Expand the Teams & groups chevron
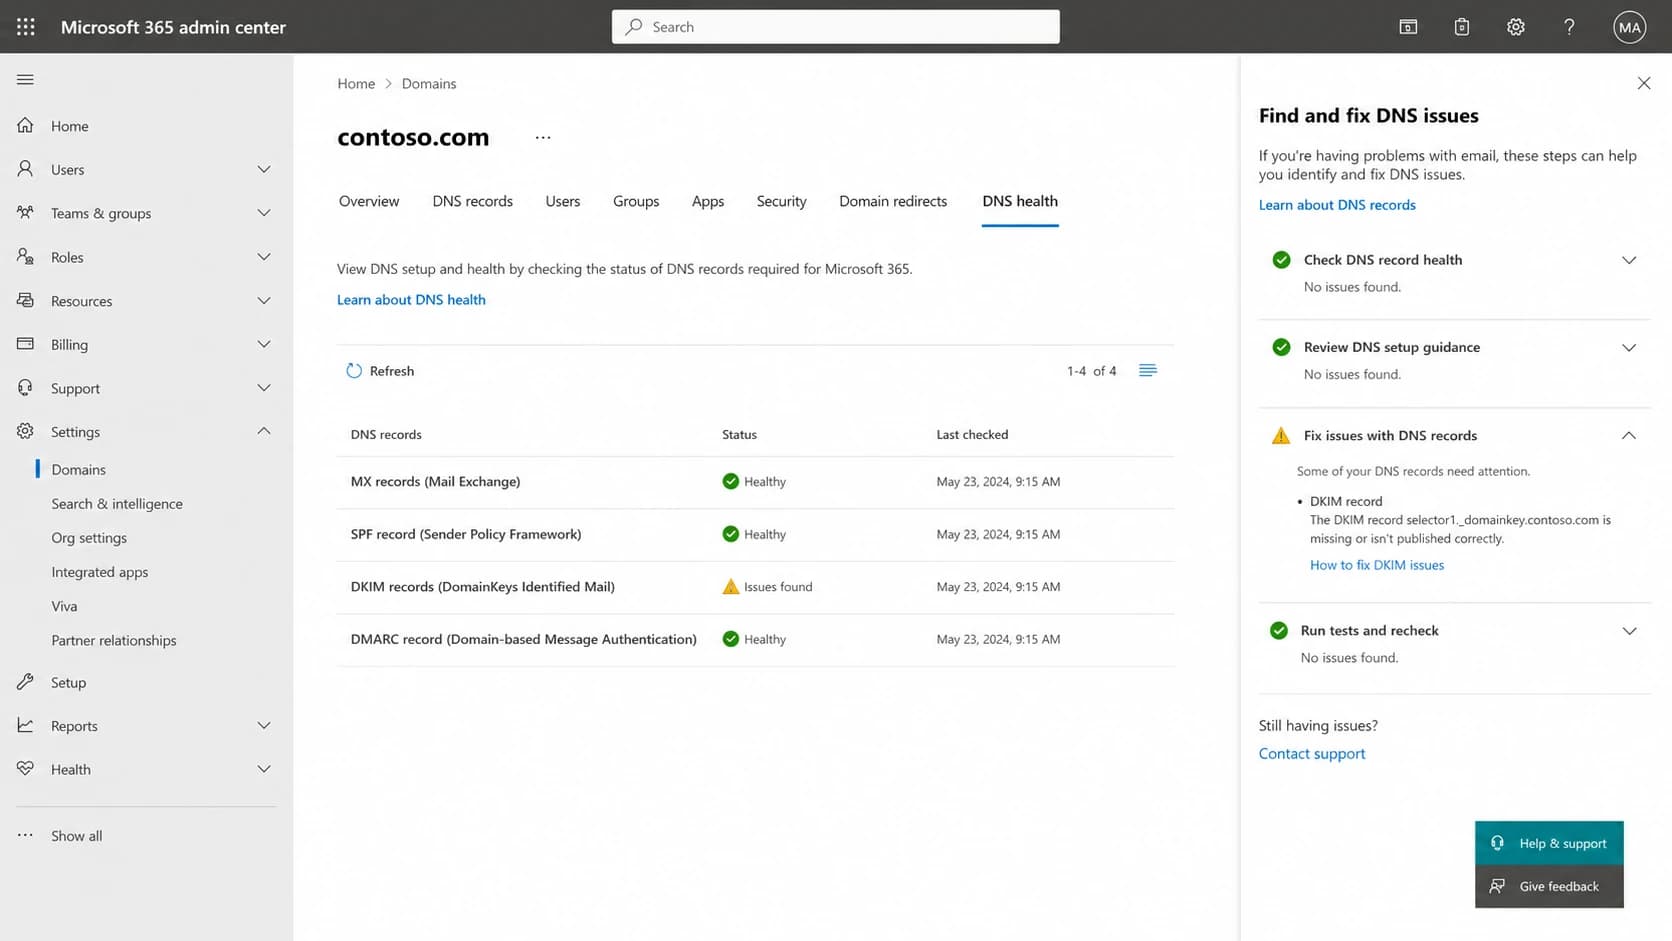 pos(264,212)
